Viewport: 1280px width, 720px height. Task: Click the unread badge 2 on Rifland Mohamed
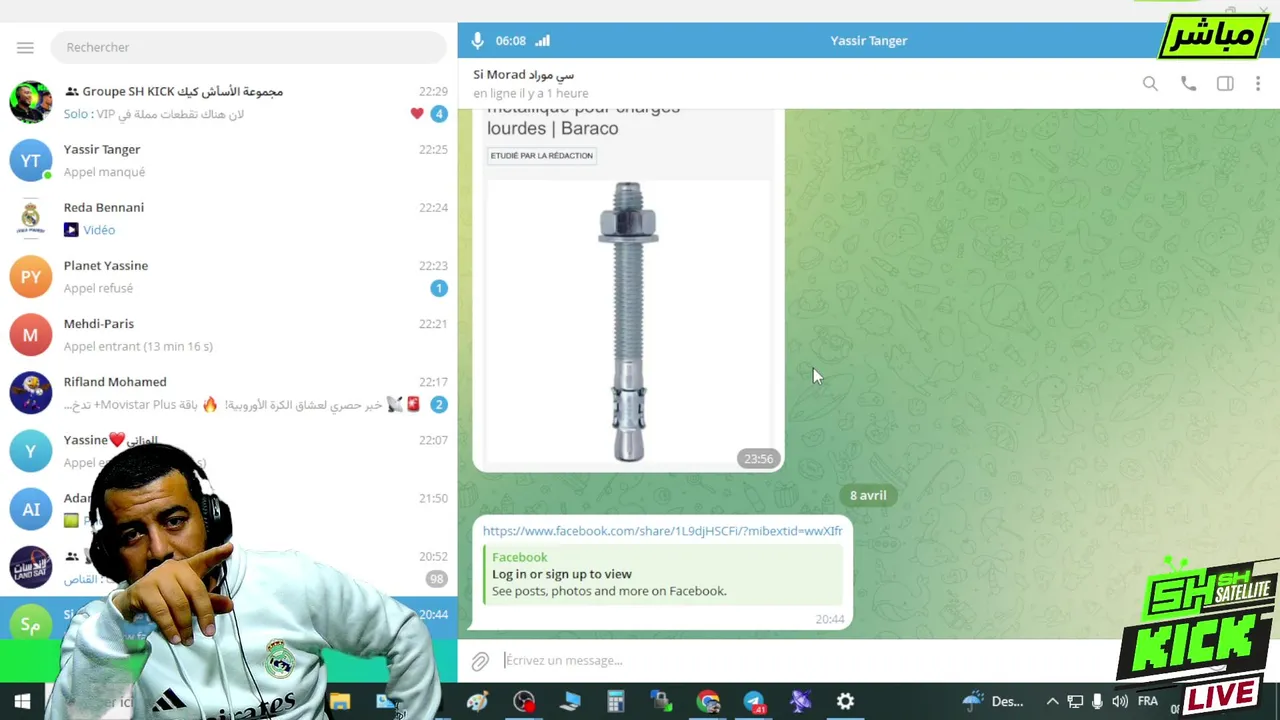438,404
